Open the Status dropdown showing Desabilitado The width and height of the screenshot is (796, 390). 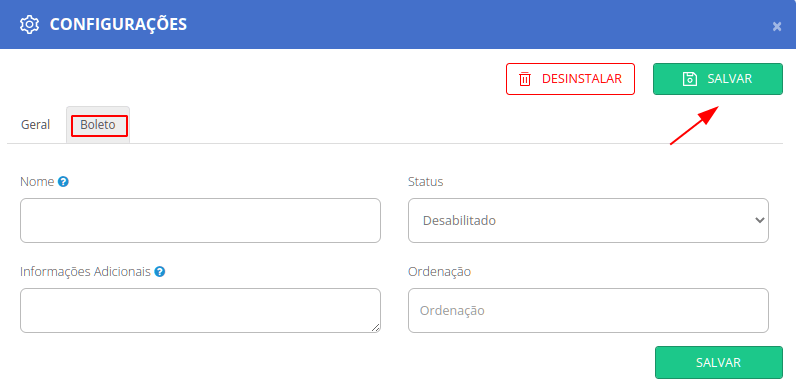click(588, 220)
